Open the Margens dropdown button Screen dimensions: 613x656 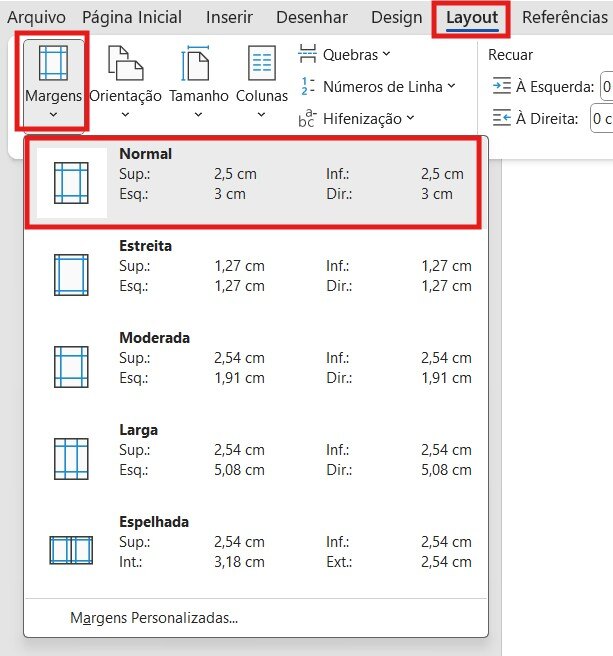tap(52, 82)
